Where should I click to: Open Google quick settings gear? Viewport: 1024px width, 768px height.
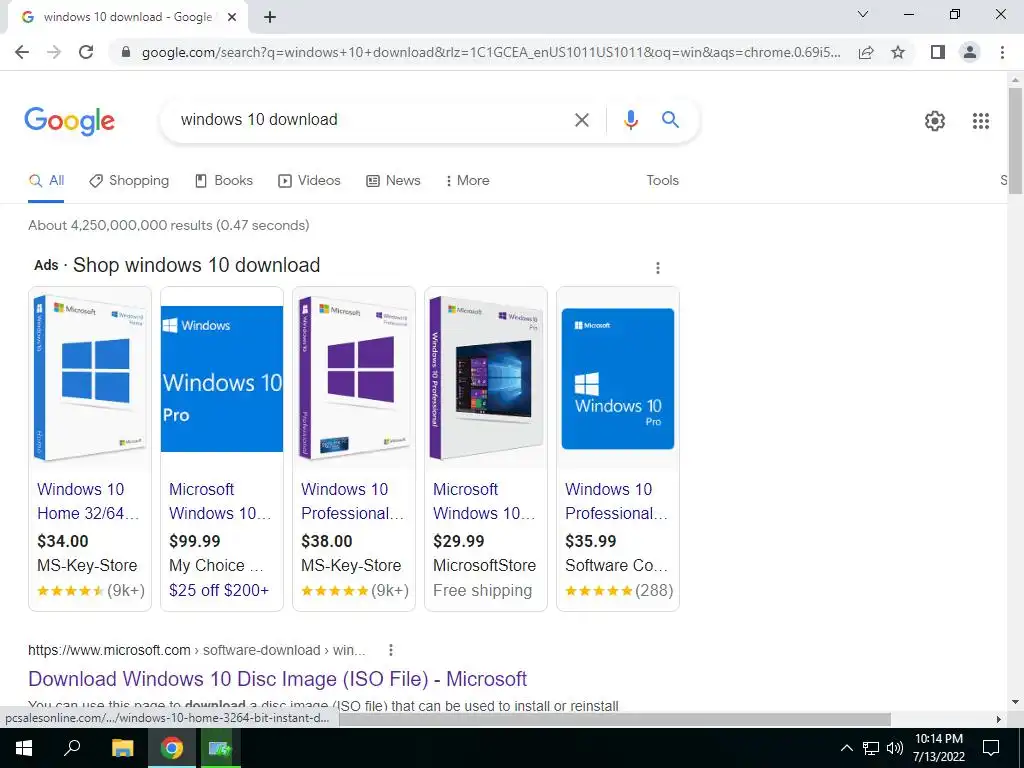[x=935, y=121]
